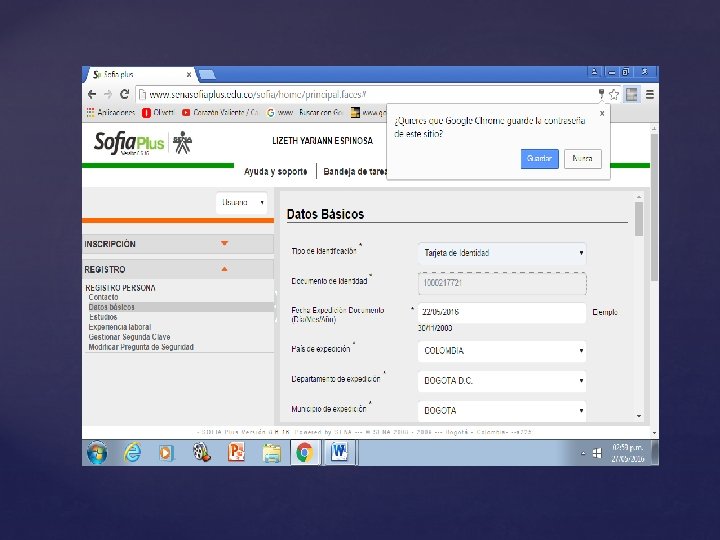The image size is (720, 540).
Task: Expand the INSCRIPCIÓN section
Action: pos(178,244)
